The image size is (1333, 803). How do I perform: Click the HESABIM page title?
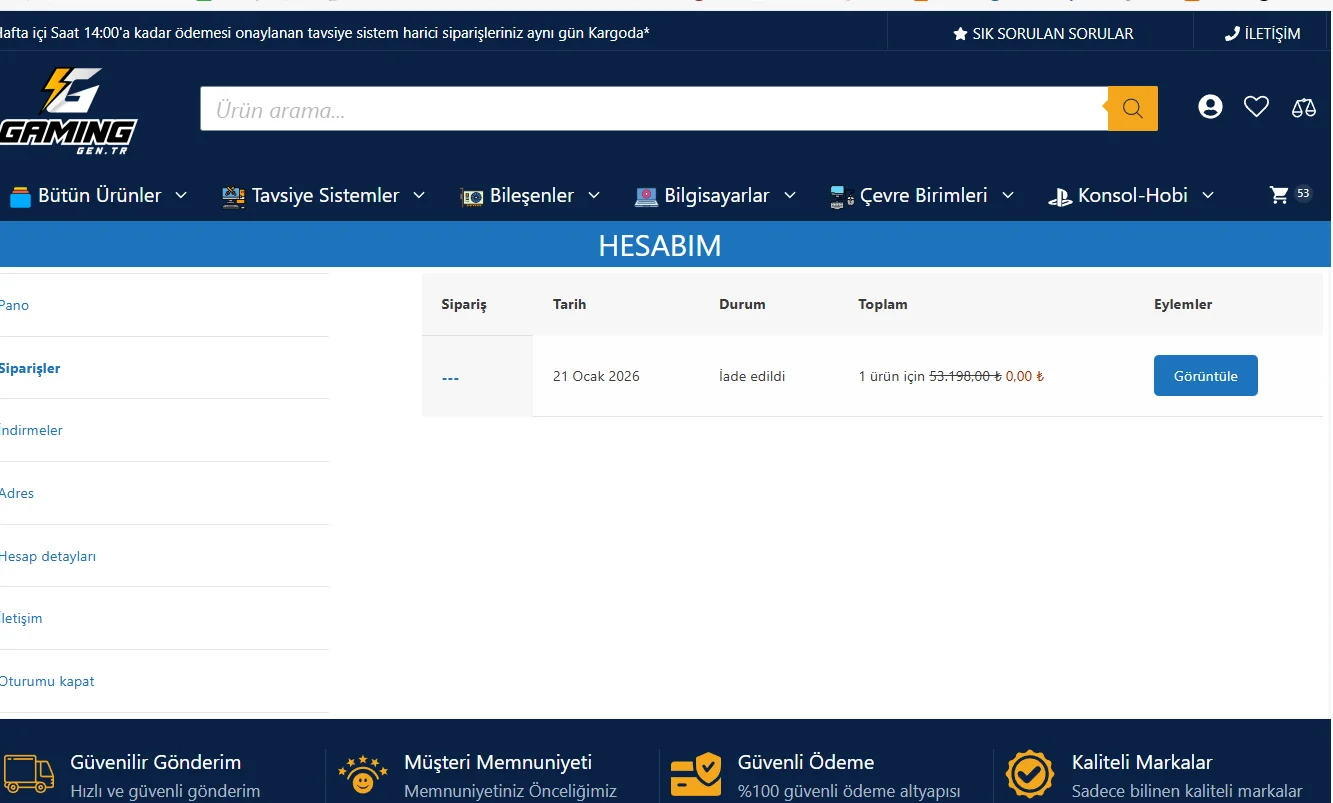pyautogui.click(x=660, y=245)
